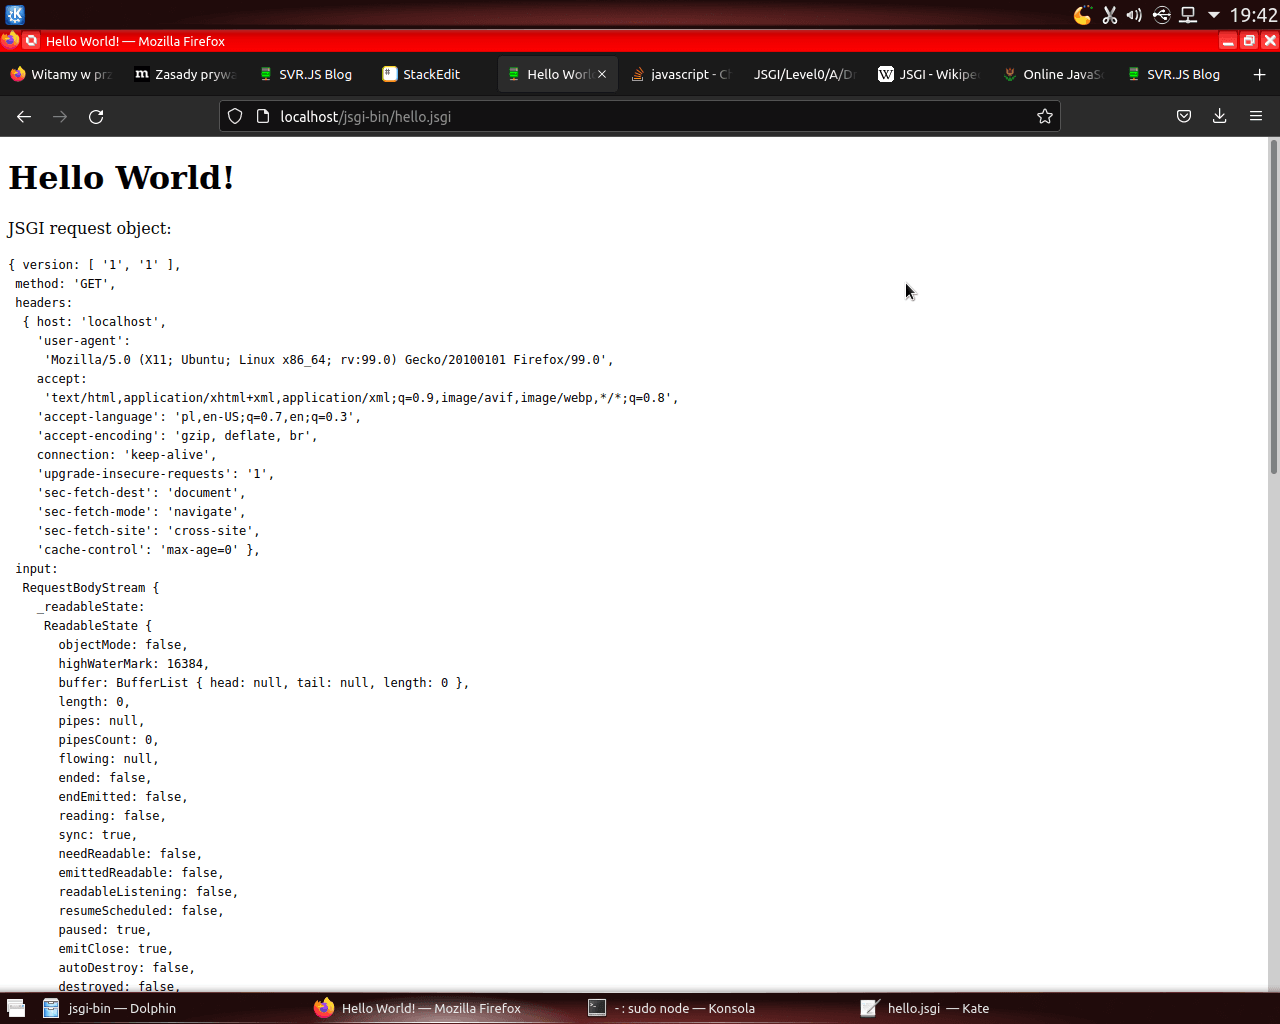Toggle the keep-on-all-desktops pin in title bar
This screenshot has height=1024, width=1280.
coord(31,41)
